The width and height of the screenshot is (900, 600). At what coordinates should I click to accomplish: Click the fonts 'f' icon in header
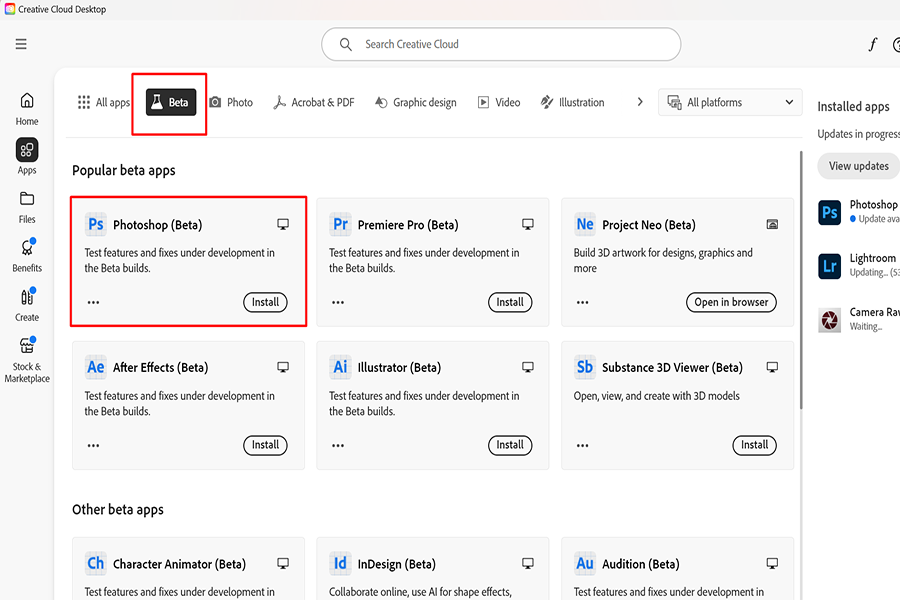pyautogui.click(x=872, y=44)
